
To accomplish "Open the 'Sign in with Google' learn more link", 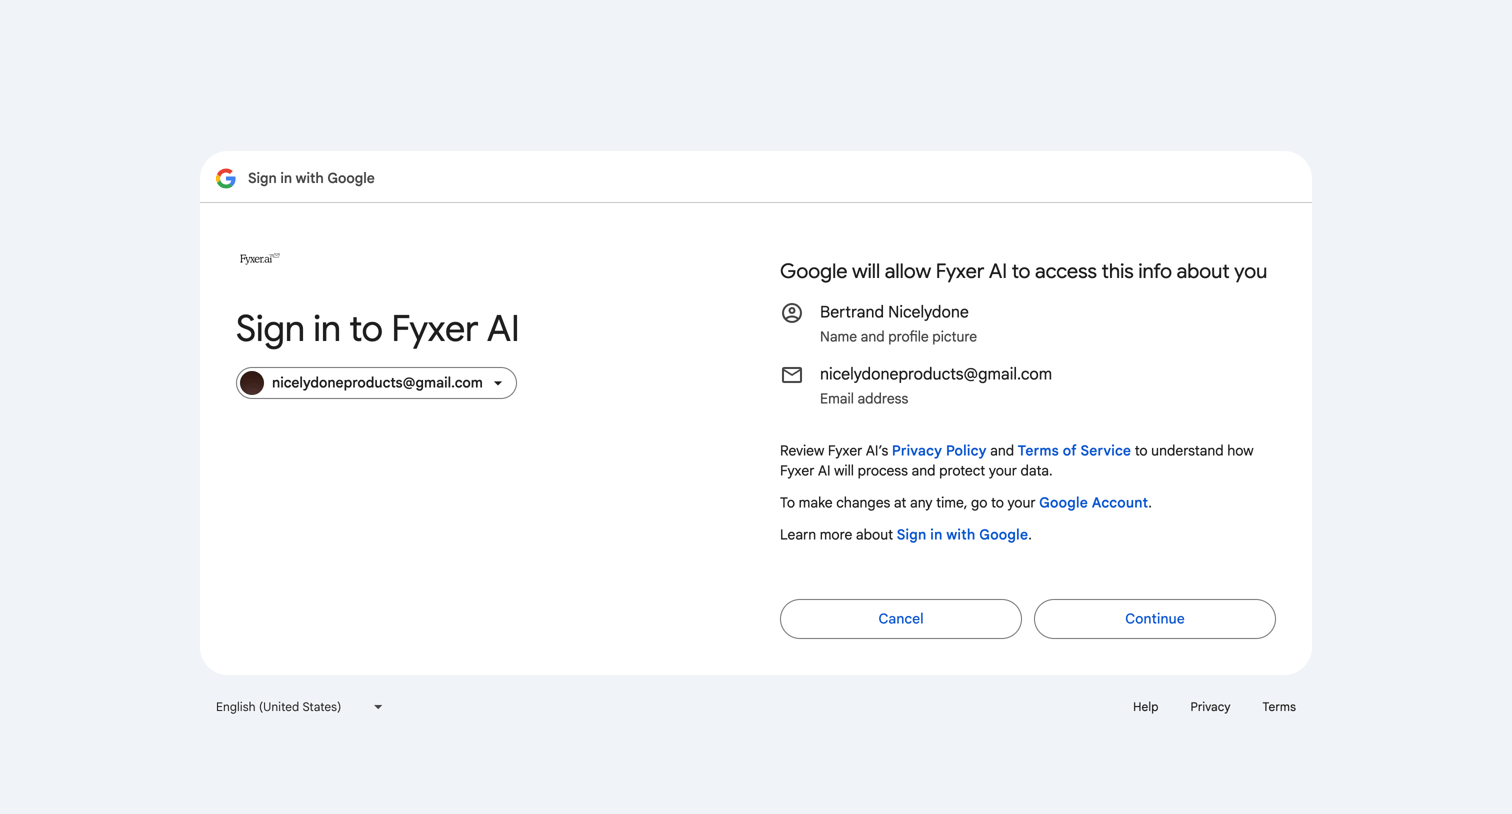I will (x=962, y=535).
